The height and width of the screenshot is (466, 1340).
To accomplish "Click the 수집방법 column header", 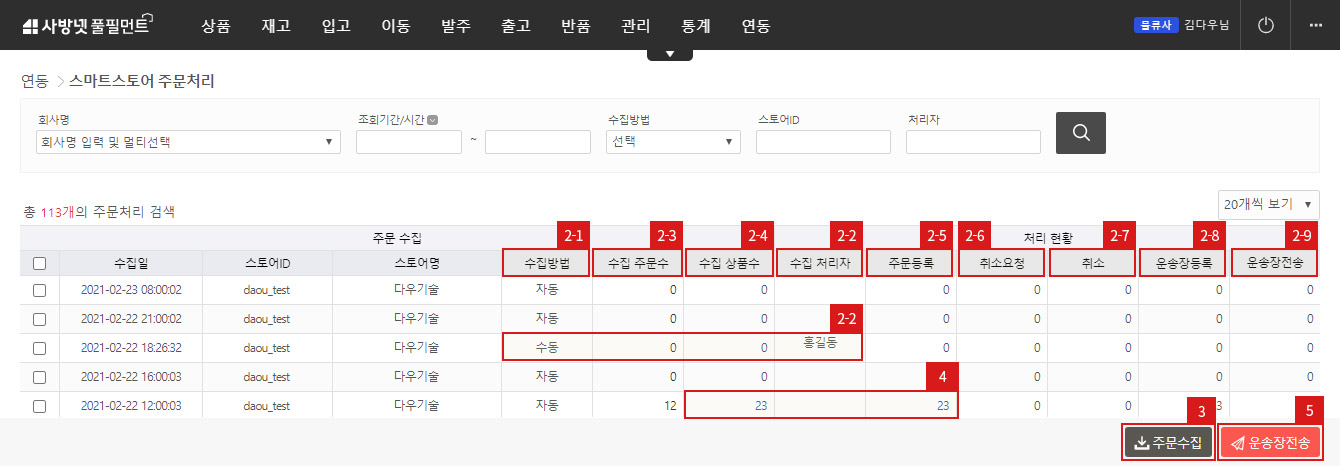I will tap(547, 264).
